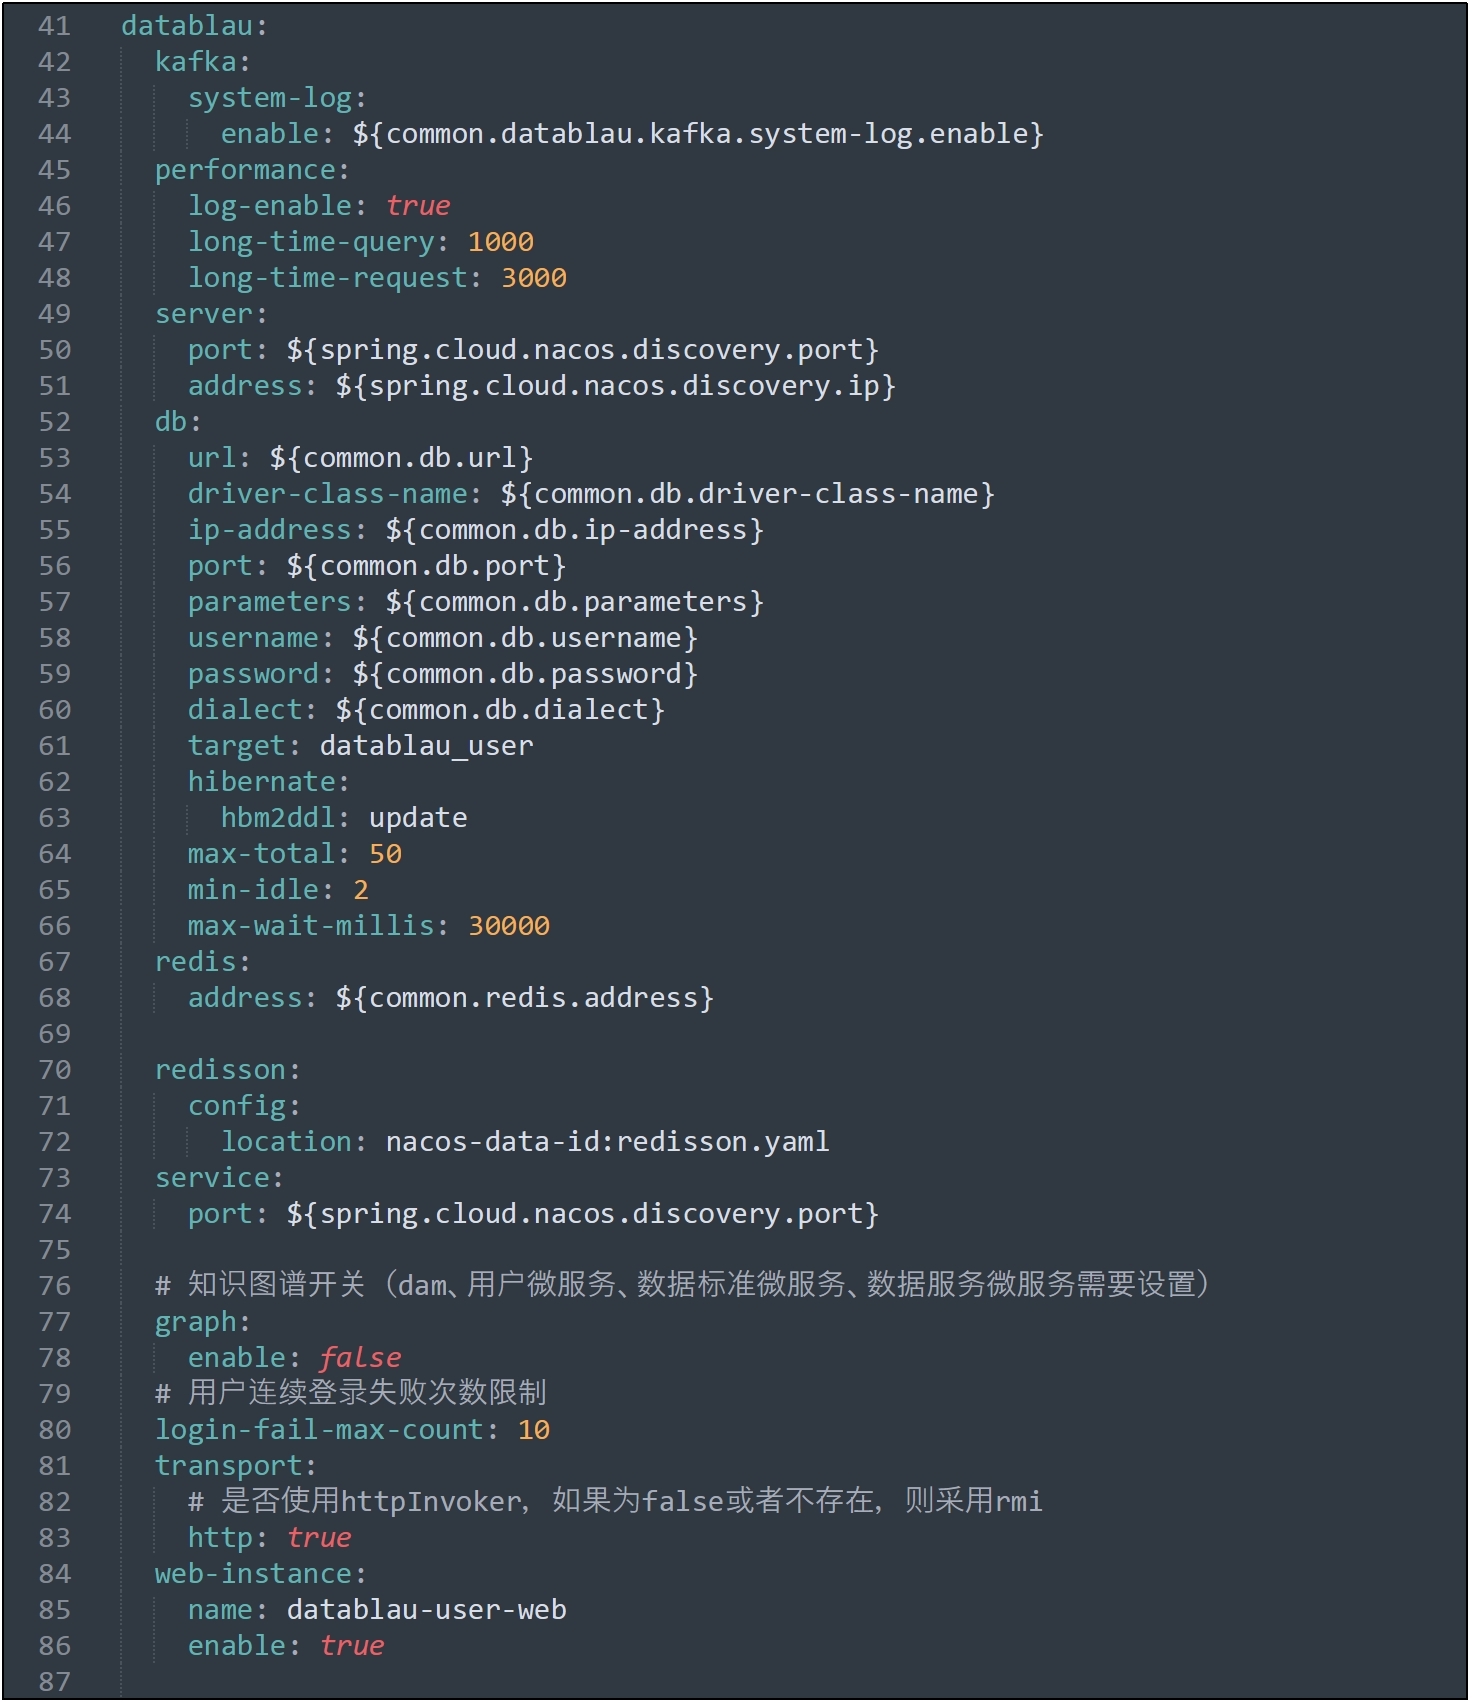Click the max-total value 50
The width and height of the screenshot is (1472, 1703).
tap(385, 854)
